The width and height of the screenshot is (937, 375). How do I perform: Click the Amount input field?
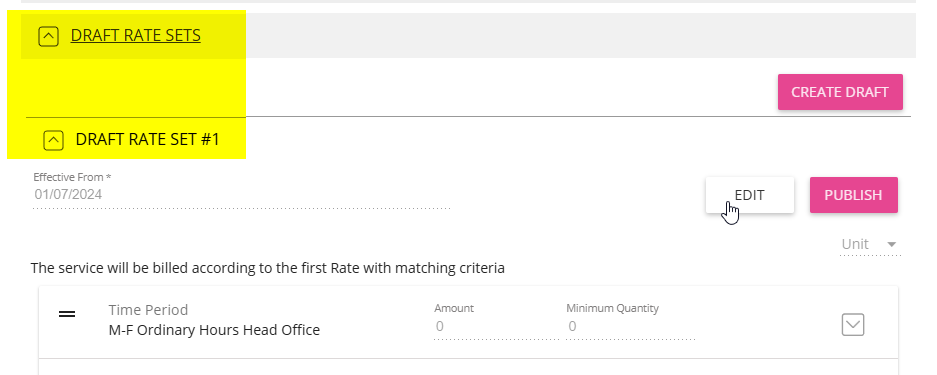(x=496, y=327)
